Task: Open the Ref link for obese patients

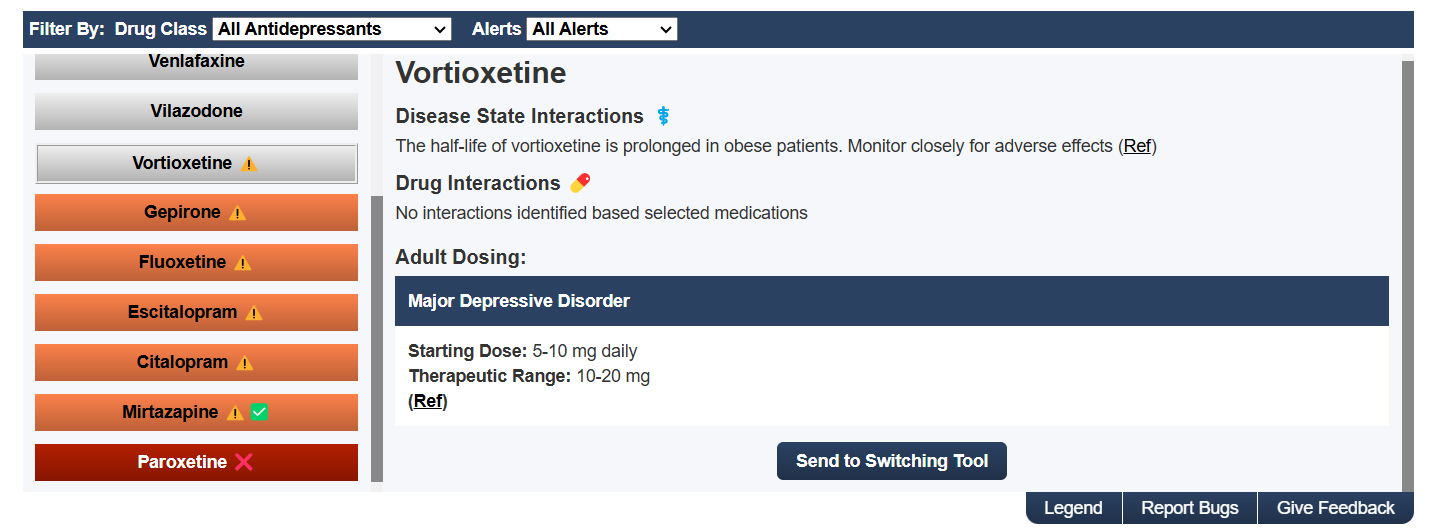Action: 1137,146
